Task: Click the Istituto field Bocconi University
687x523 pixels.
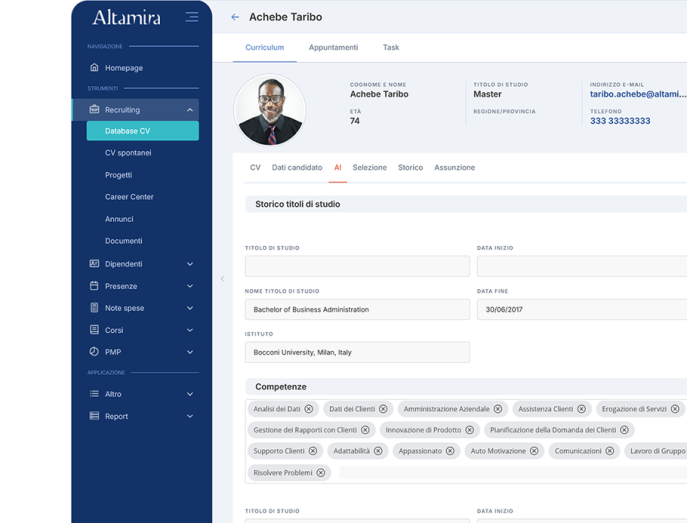Action: [358, 352]
